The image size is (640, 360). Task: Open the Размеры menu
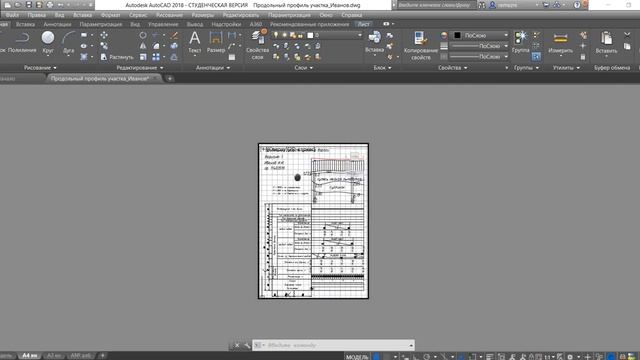click(202, 15)
